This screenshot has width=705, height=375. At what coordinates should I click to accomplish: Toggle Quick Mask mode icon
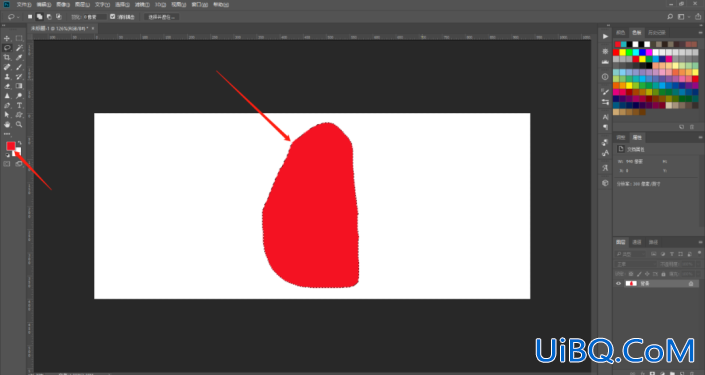coord(7,164)
